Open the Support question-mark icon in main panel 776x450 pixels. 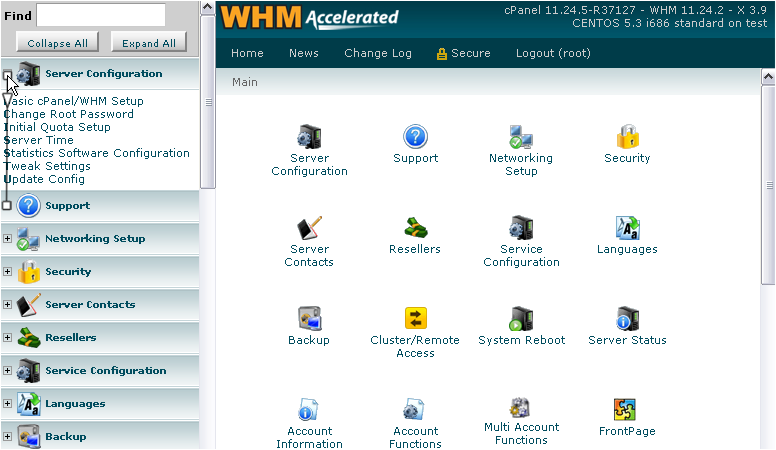pos(415,137)
